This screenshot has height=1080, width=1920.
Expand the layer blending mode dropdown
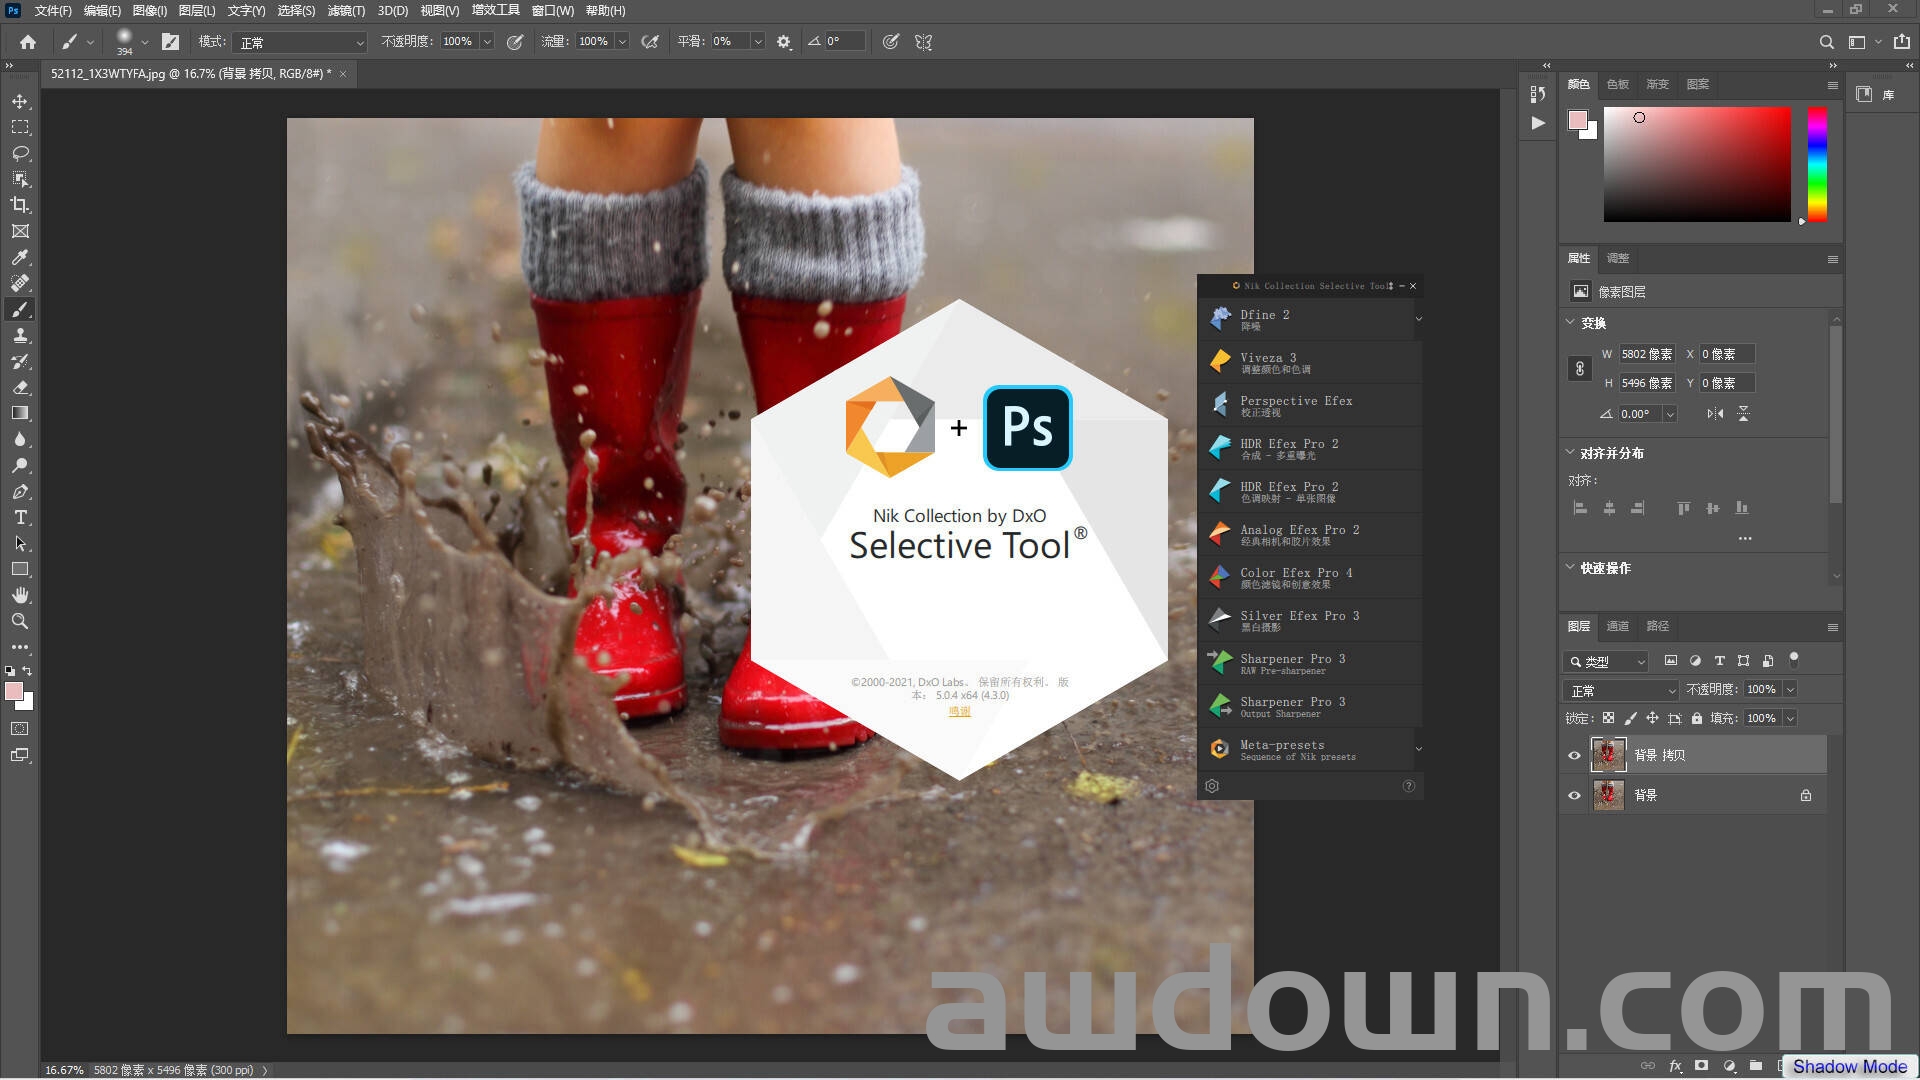(x=1620, y=690)
